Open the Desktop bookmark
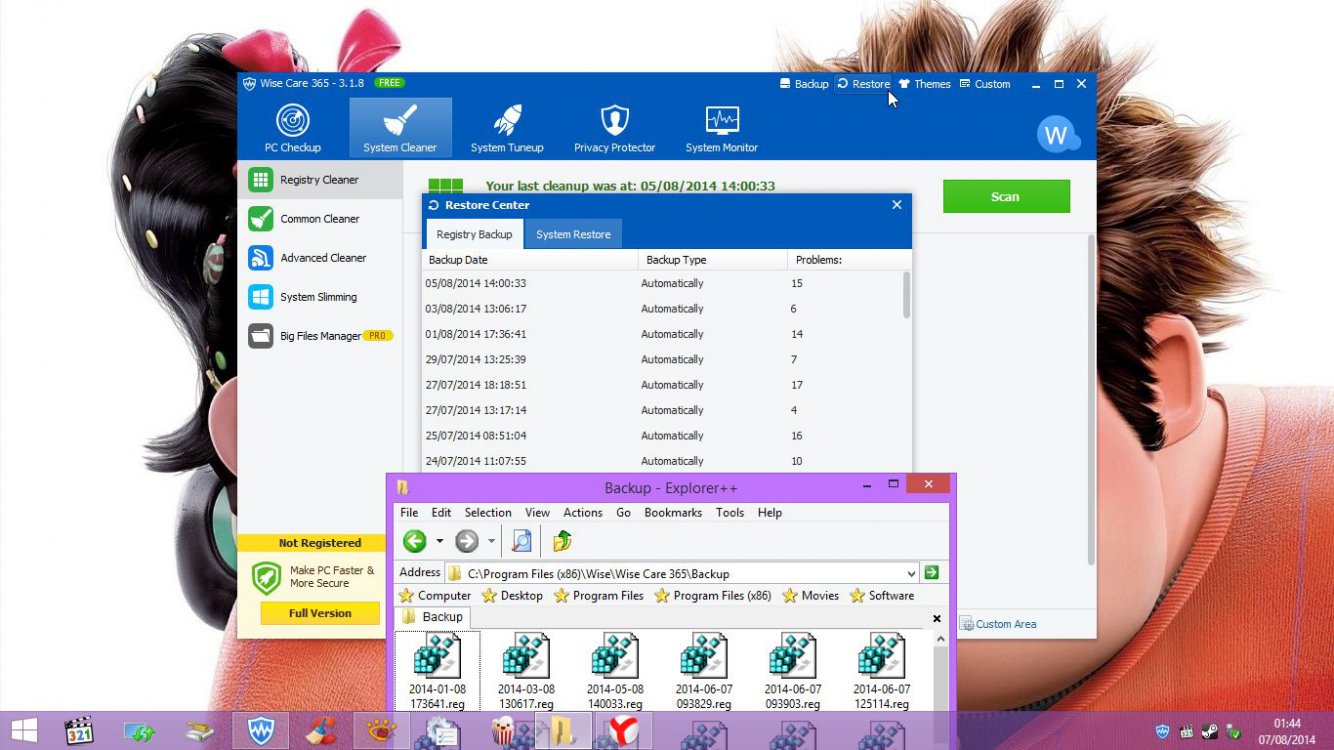The width and height of the screenshot is (1334, 750). [x=512, y=595]
